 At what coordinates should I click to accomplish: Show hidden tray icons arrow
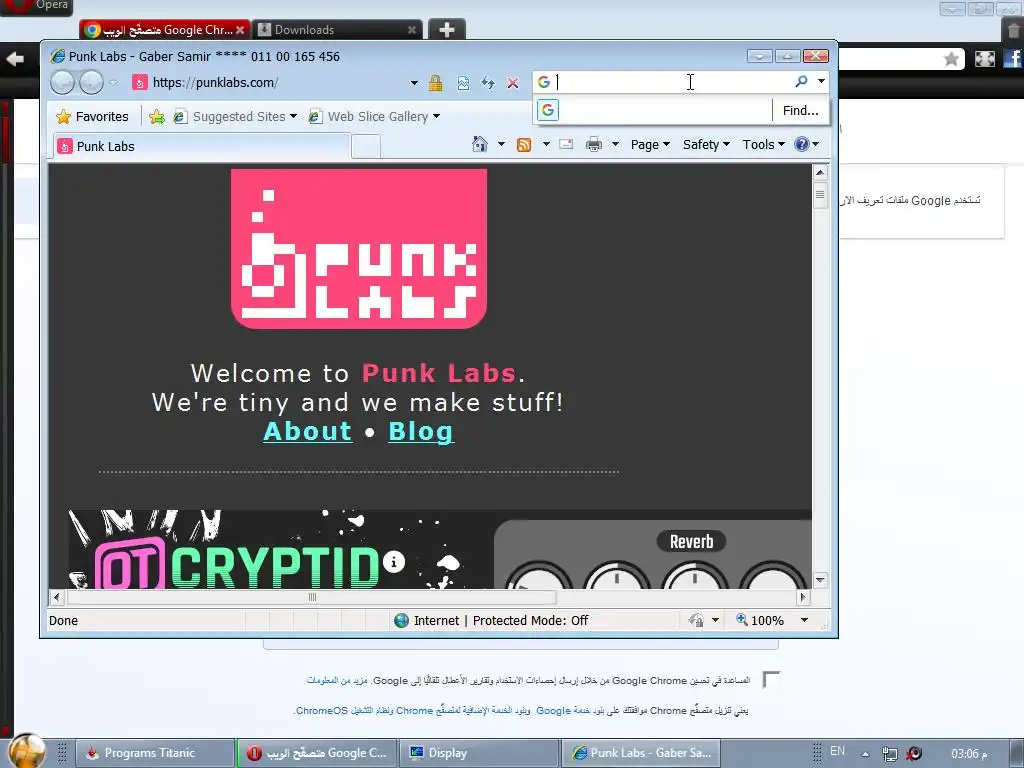[x=865, y=754]
